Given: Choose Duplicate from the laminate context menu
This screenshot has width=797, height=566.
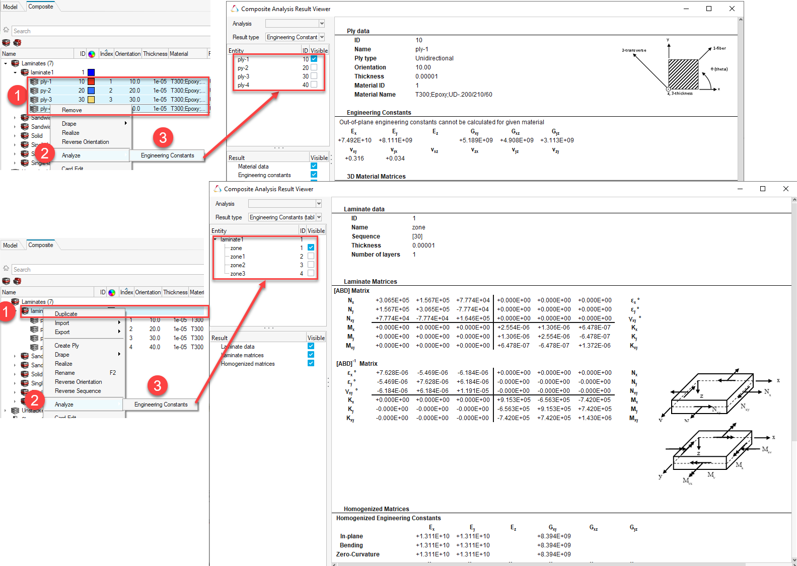Looking at the screenshot, I should tap(66, 314).
